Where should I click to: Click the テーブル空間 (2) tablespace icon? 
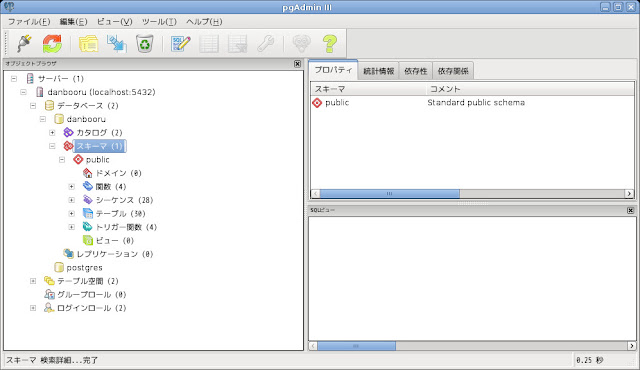coord(49,281)
